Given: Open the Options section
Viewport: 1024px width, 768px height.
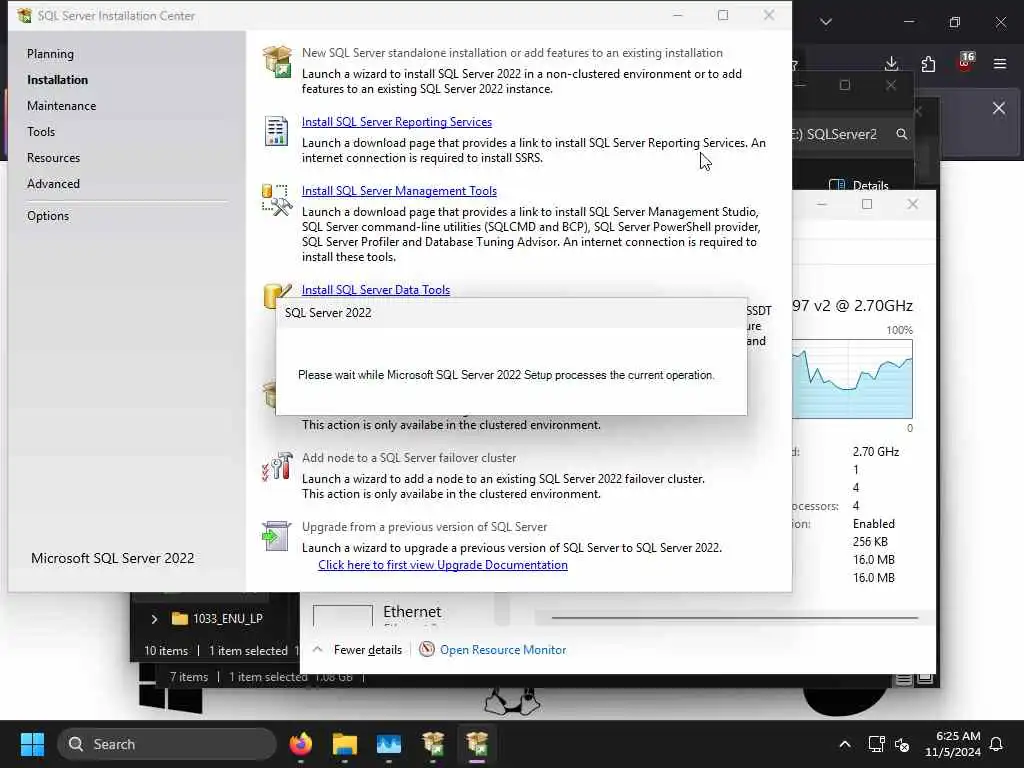Looking at the screenshot, I should tap(48, 216).
